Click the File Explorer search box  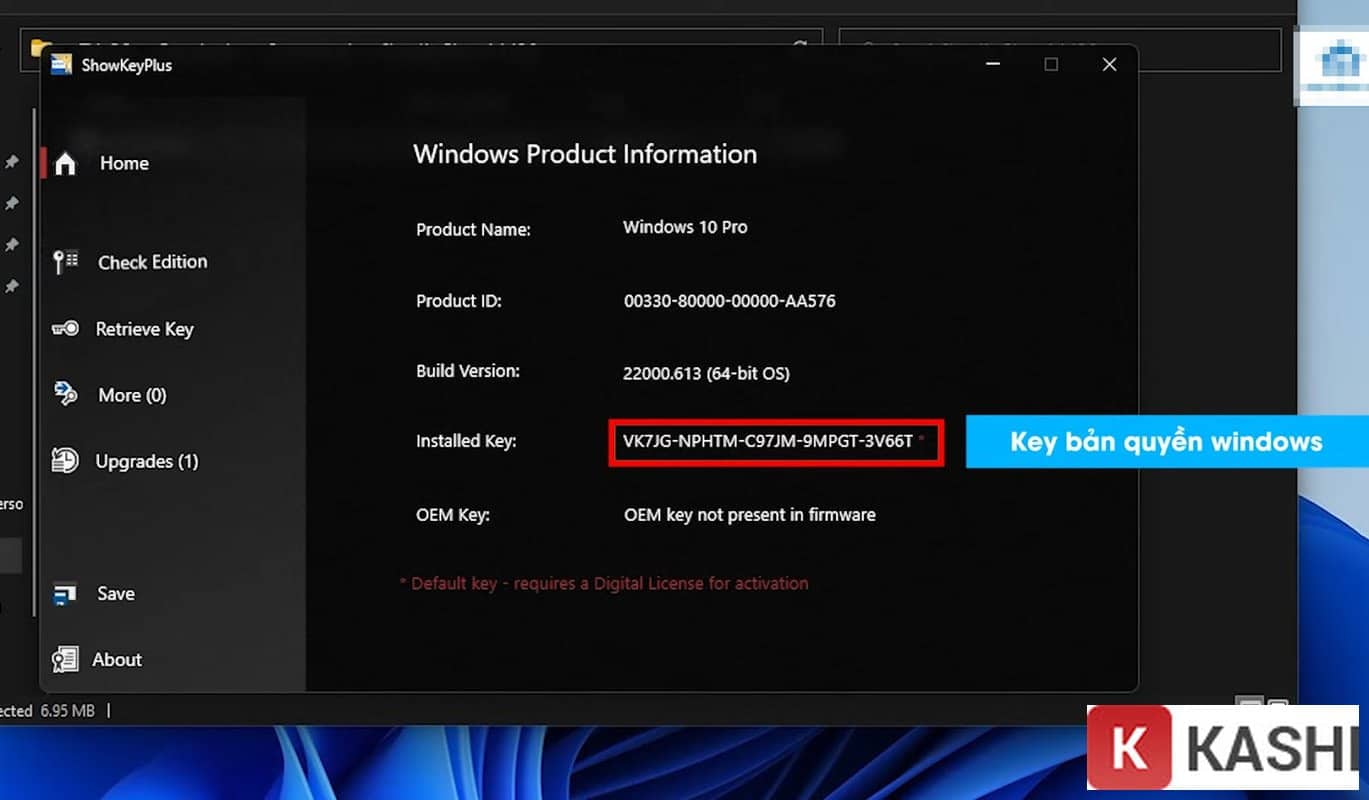[1061, 48]
